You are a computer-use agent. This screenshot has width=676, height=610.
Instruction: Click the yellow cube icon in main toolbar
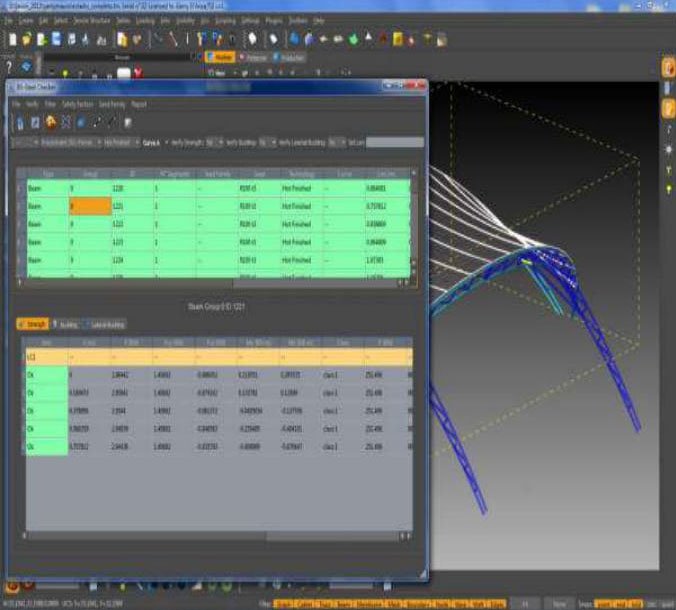pos(398,40)
